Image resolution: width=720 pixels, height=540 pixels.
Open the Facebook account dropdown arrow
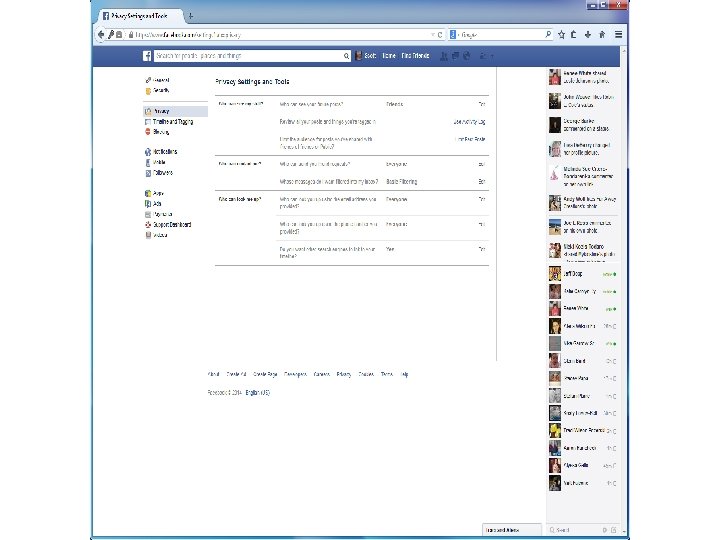click(492, 56)
